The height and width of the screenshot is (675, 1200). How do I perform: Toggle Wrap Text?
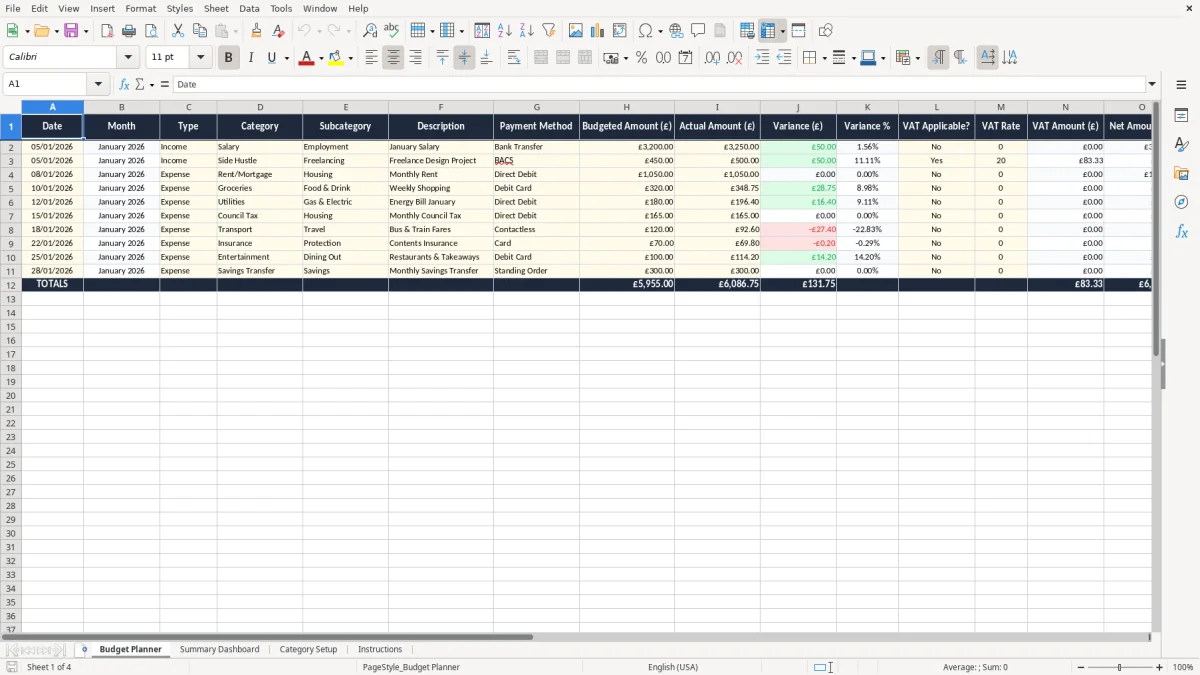[514, 58]
